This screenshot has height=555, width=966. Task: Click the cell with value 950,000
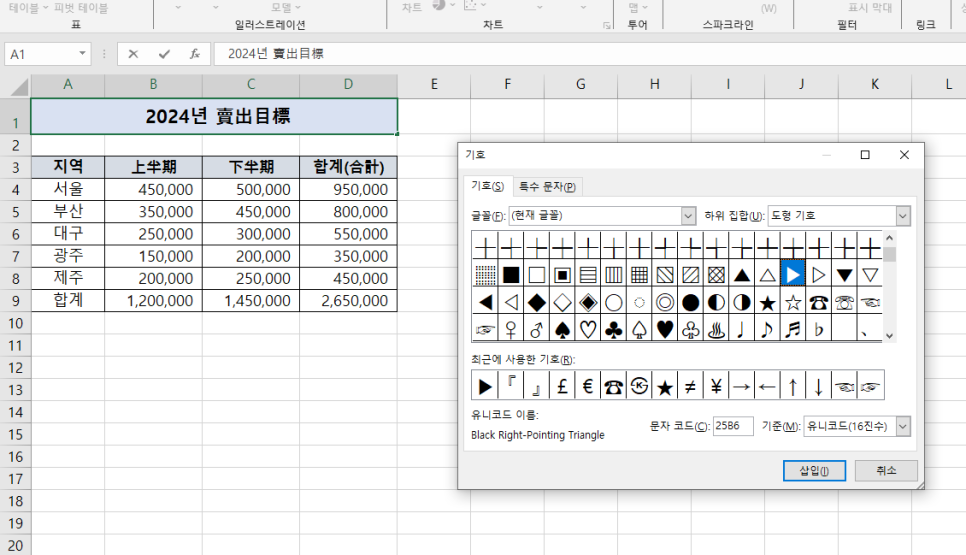(348, 189)
